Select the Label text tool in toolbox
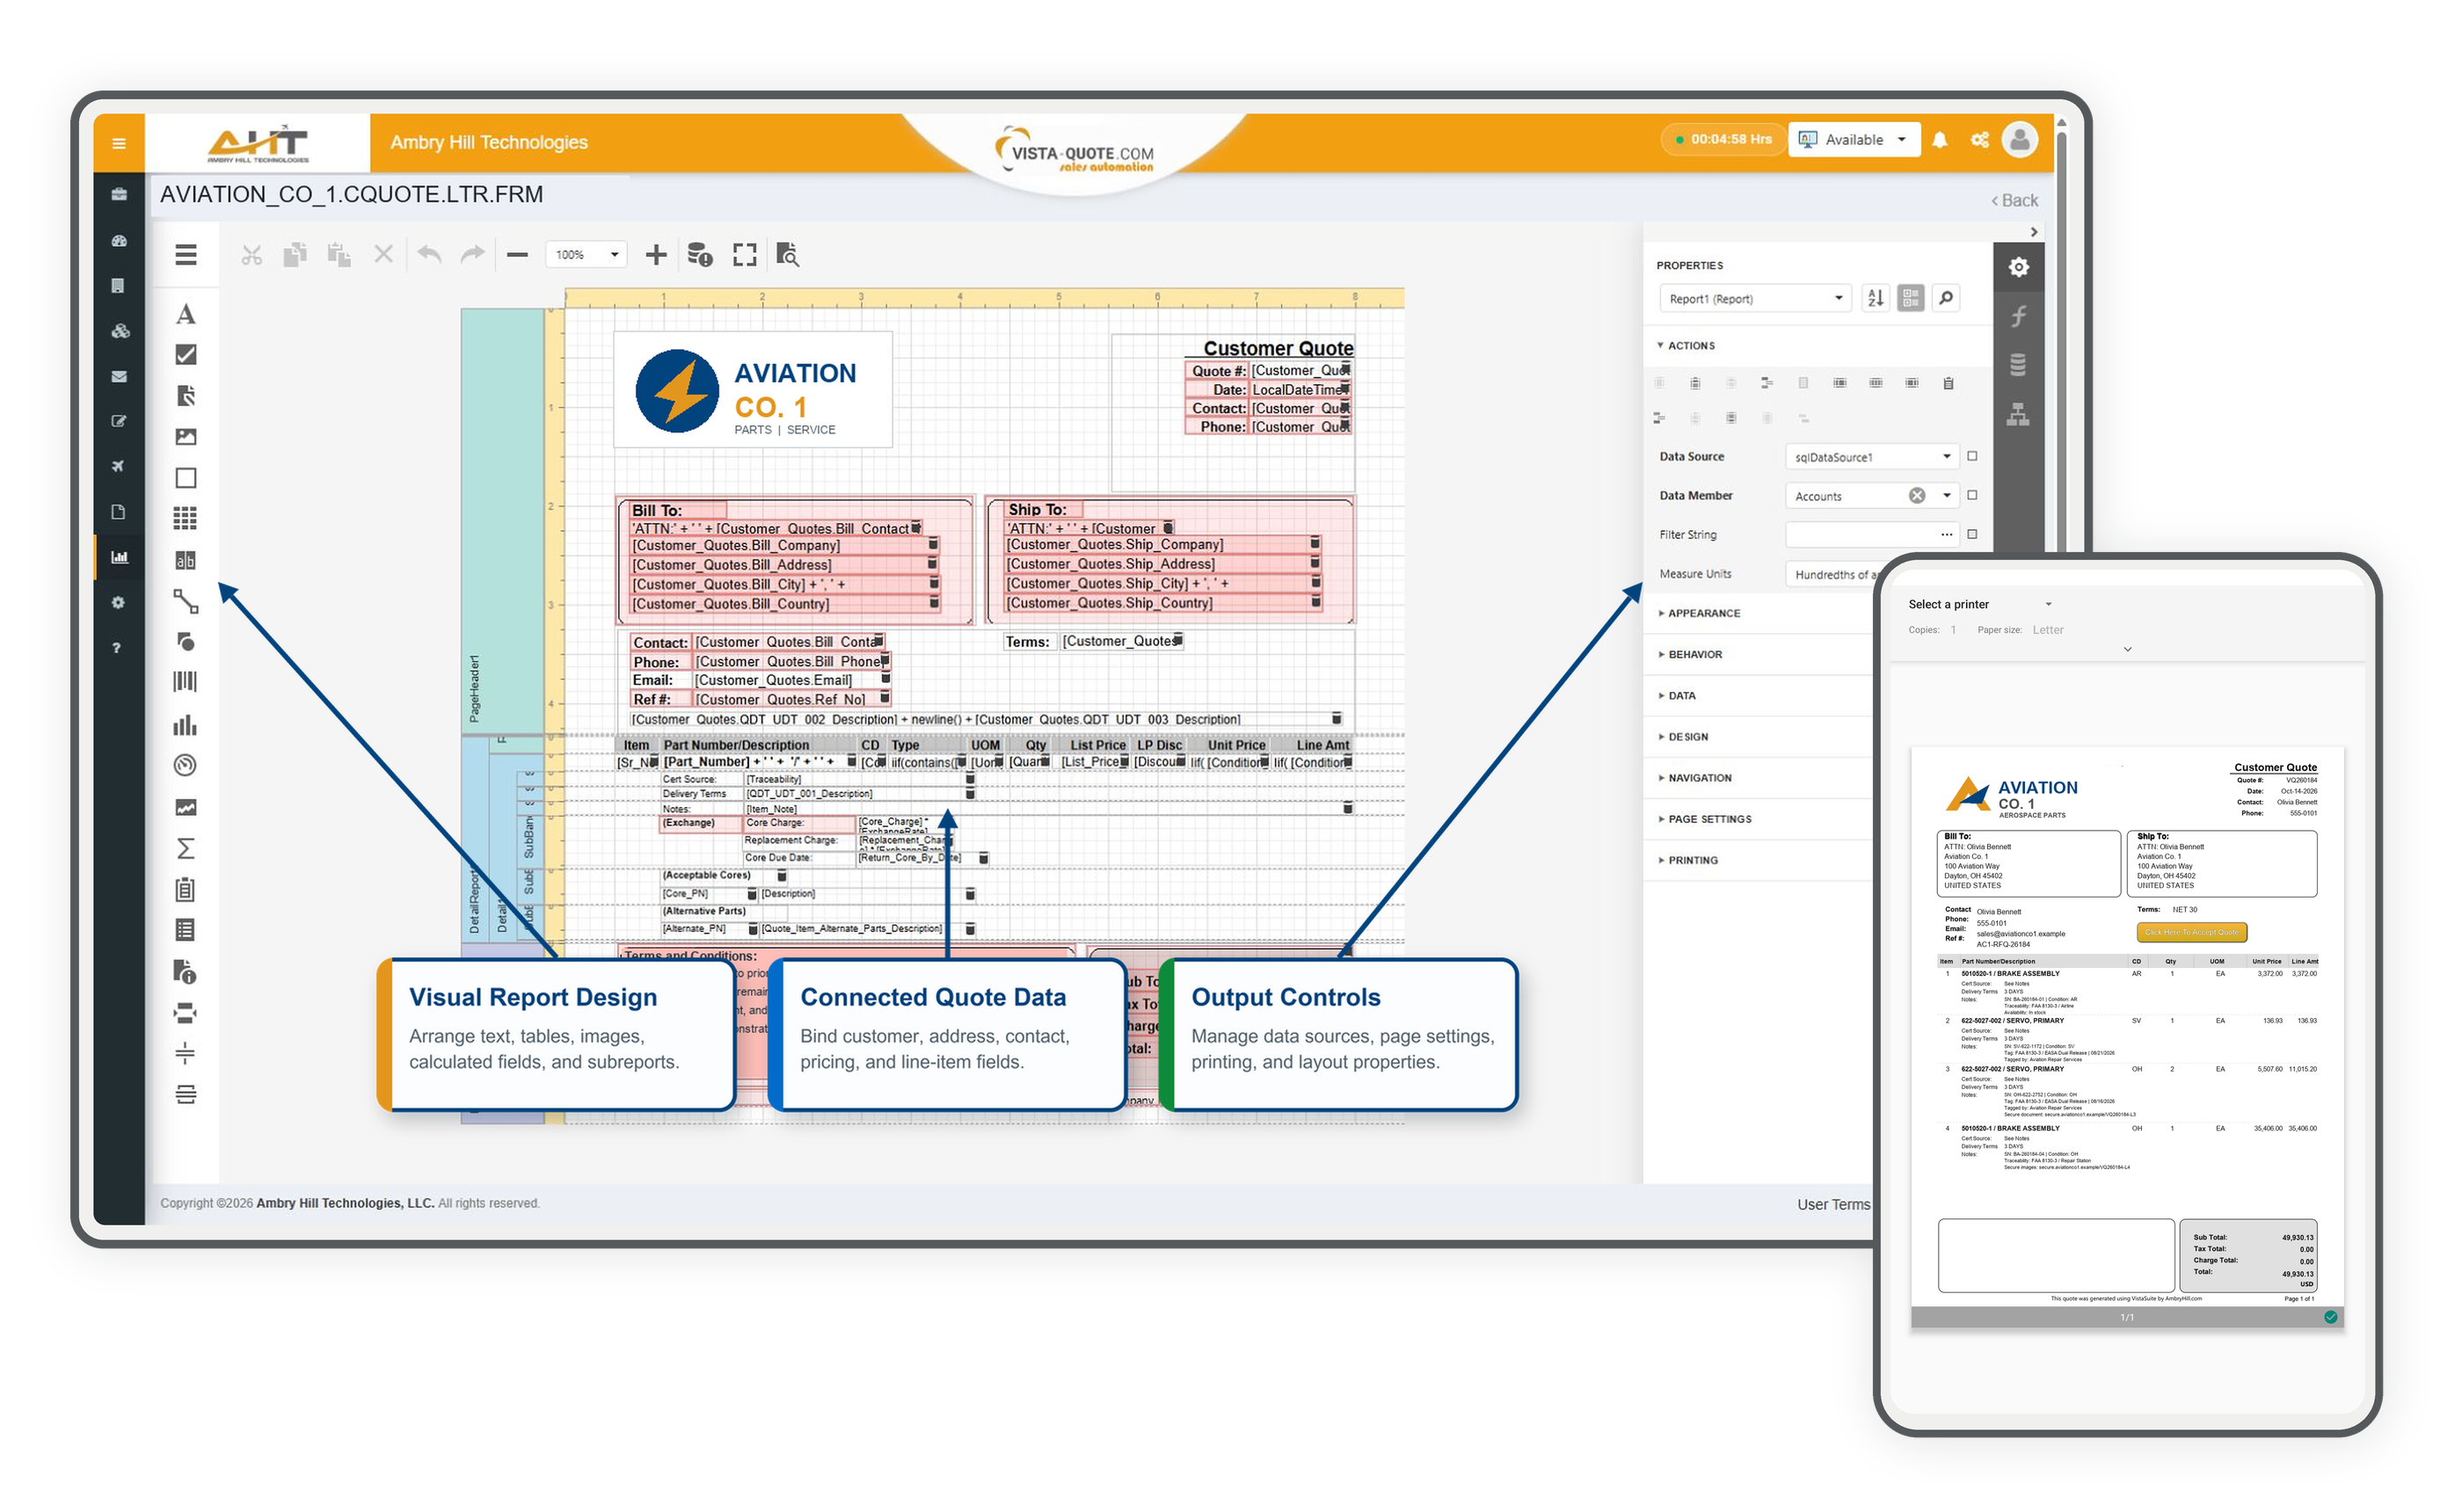Screen dimensions: 2462x1512 [x=186, y=315]
